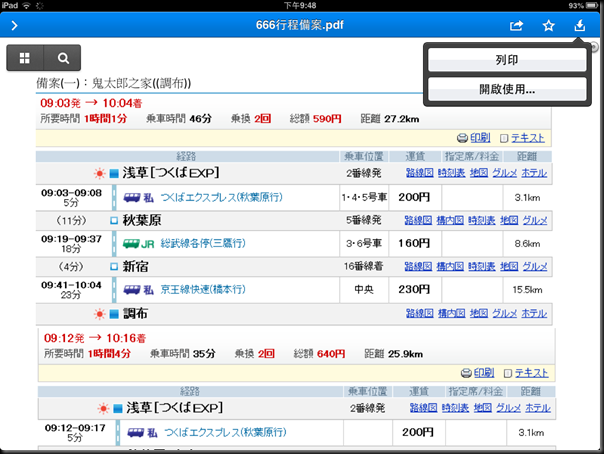Choose 開啟使用... in the popup menu
This screenshot has height=454, width=604.
pos(507,89)
